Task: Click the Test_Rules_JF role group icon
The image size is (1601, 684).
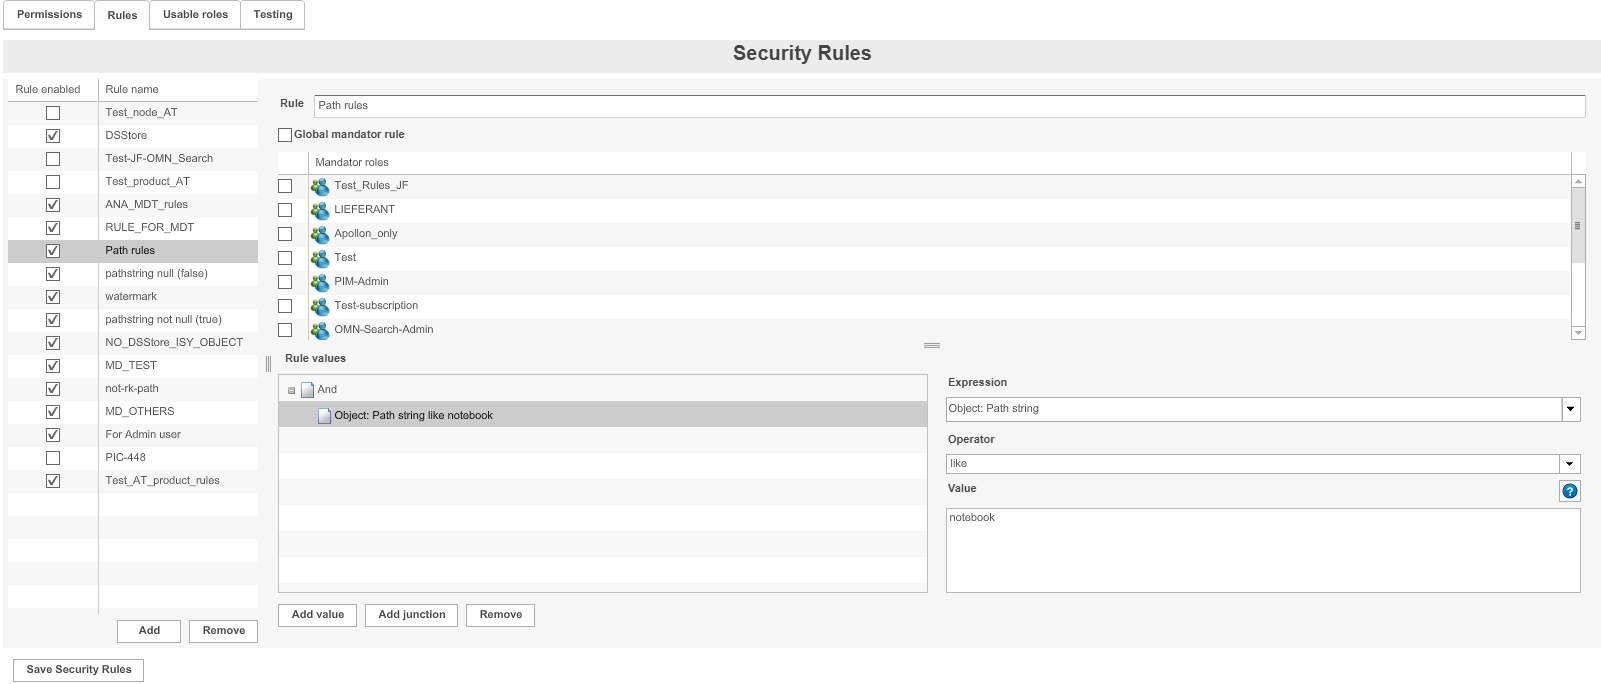Action: 320,186
